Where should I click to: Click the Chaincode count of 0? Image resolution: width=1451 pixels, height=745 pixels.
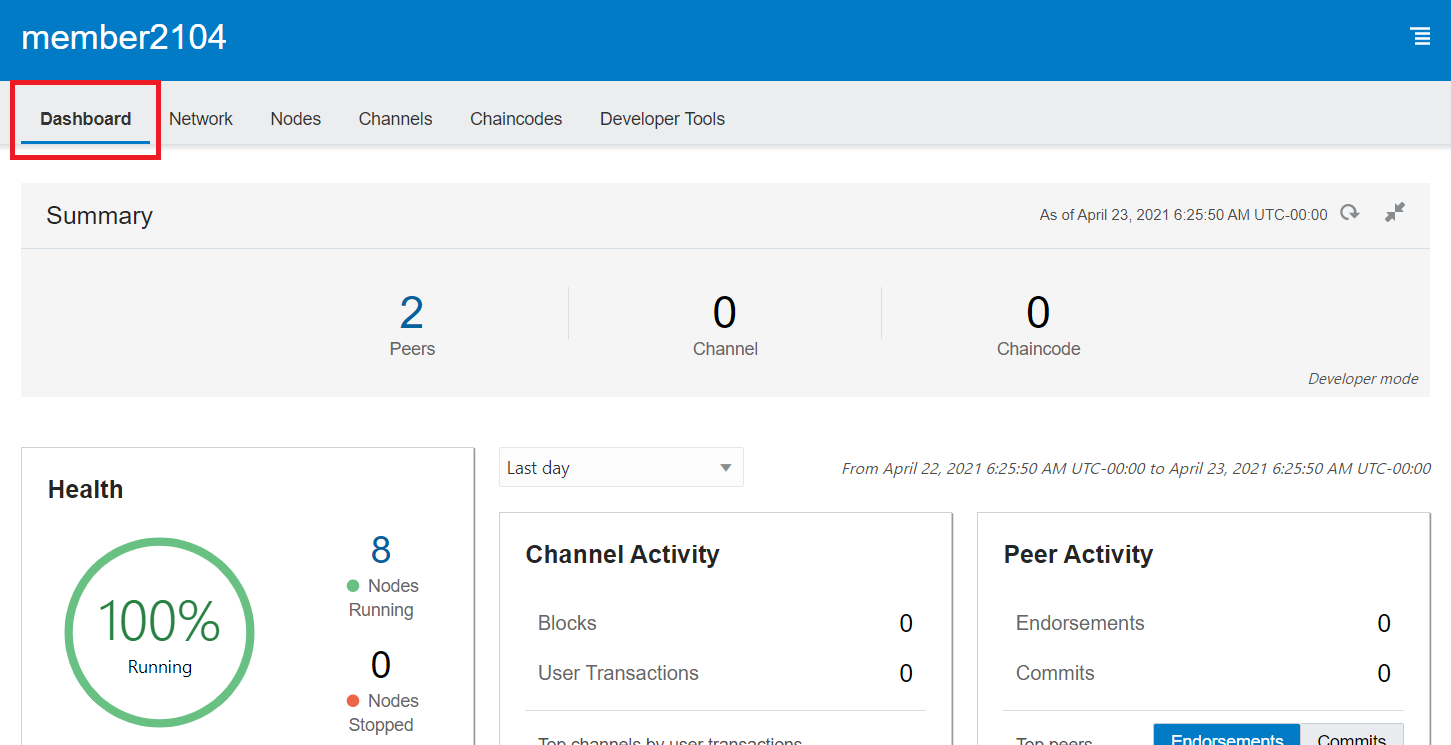click(1038, 313)
